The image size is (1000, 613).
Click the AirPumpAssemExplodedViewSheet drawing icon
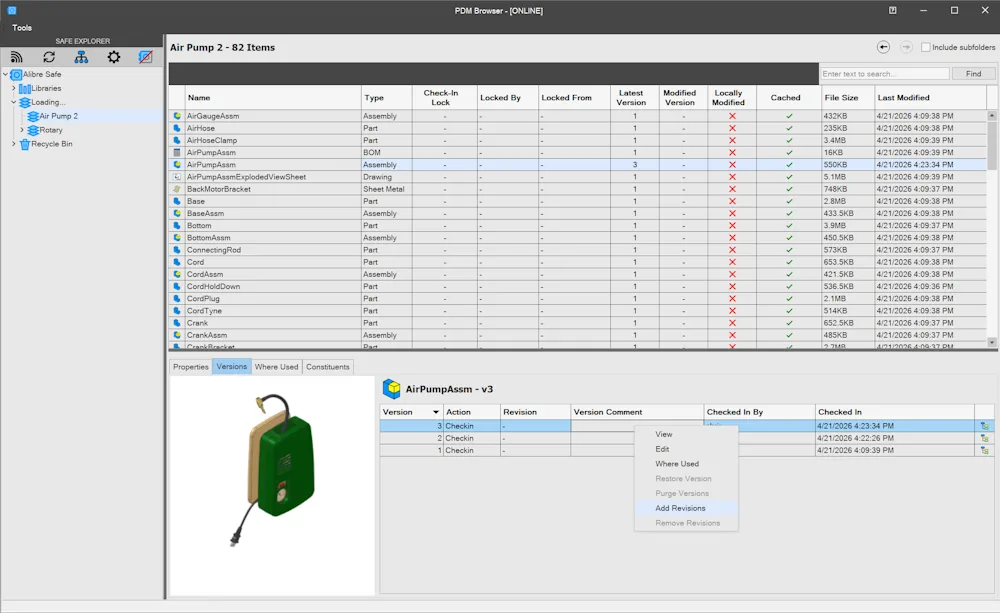click(177, 177)
